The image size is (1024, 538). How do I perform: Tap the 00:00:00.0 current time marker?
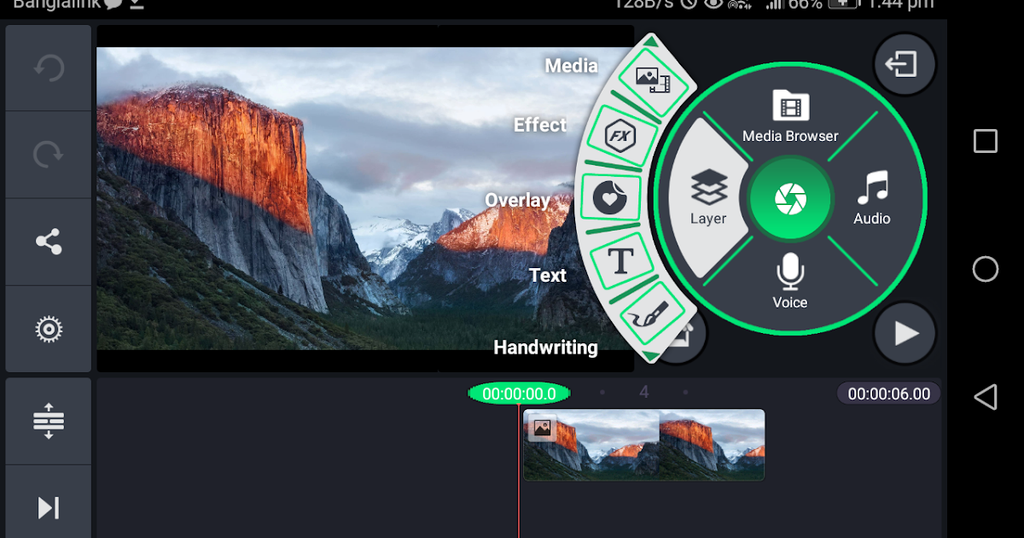(x=519, y=394)
